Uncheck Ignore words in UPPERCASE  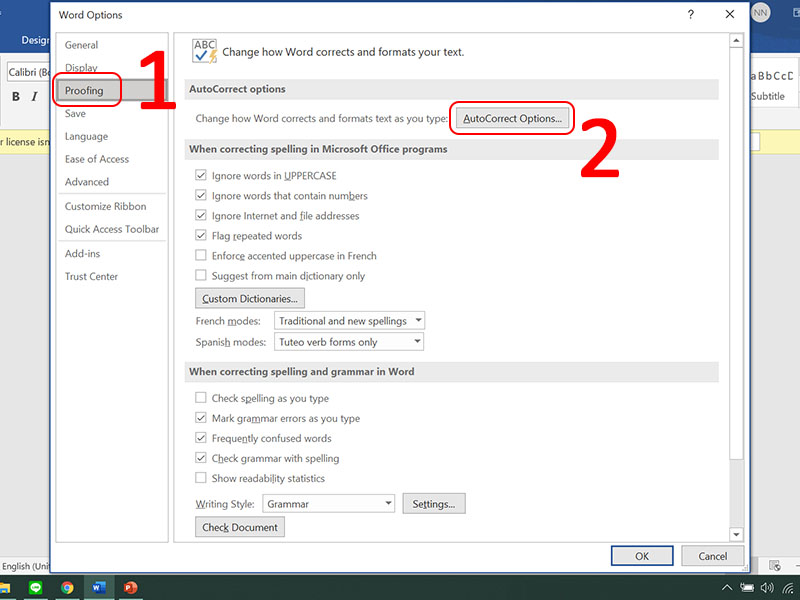point(203,173)
